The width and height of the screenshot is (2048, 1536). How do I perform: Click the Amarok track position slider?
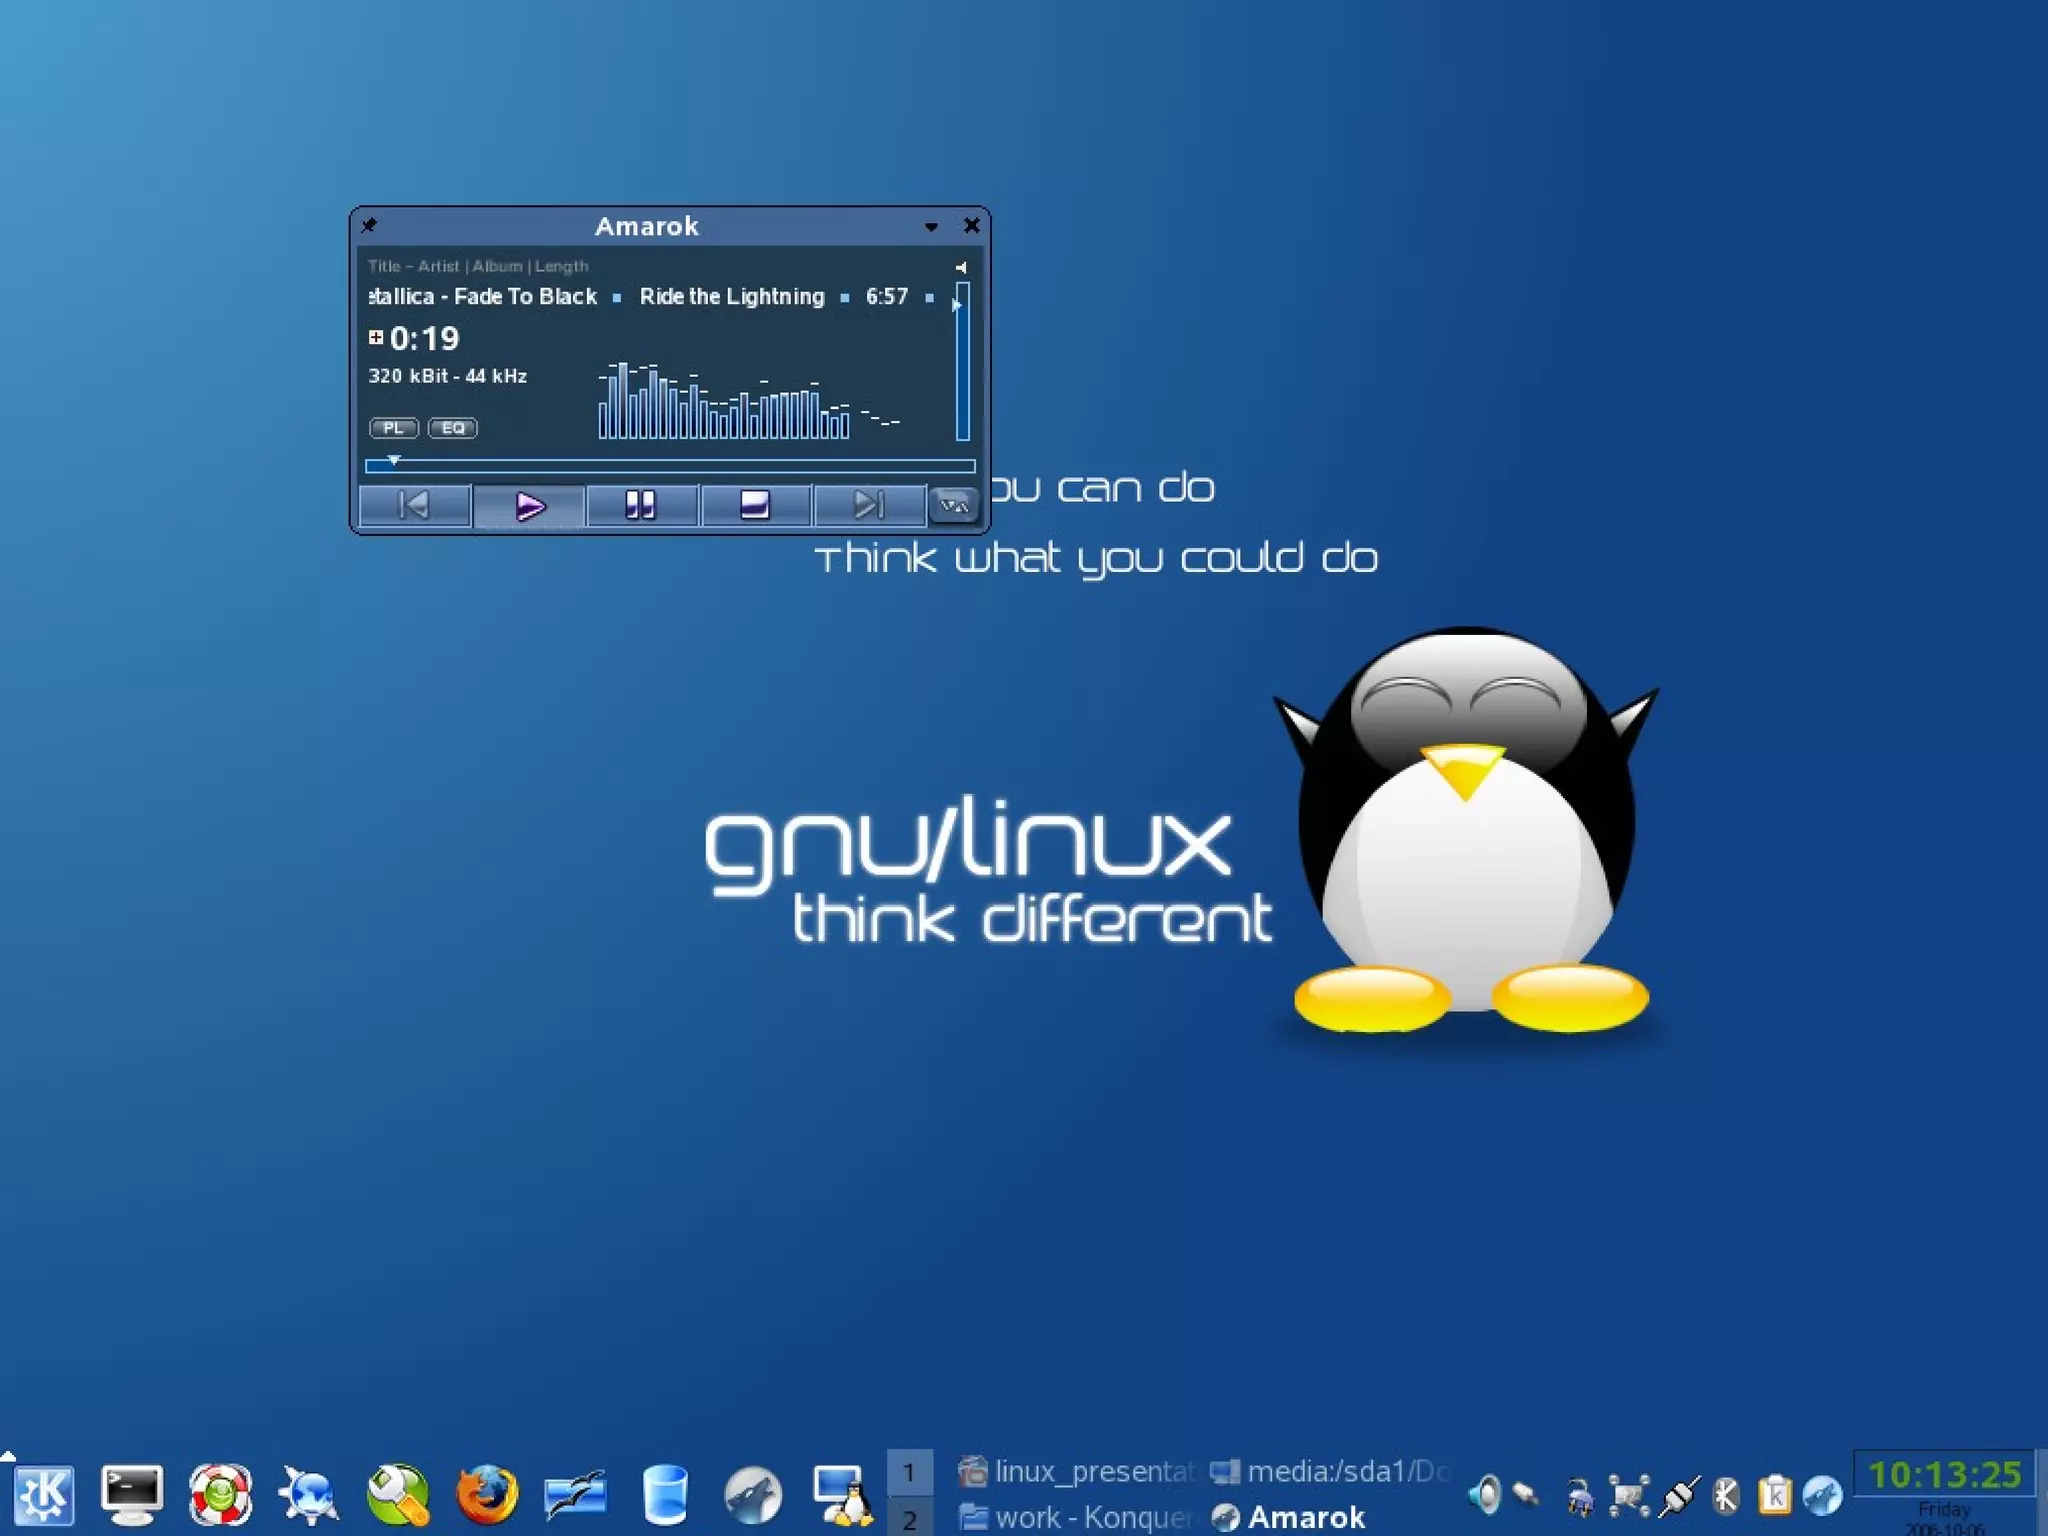click(x=670, y=466)
